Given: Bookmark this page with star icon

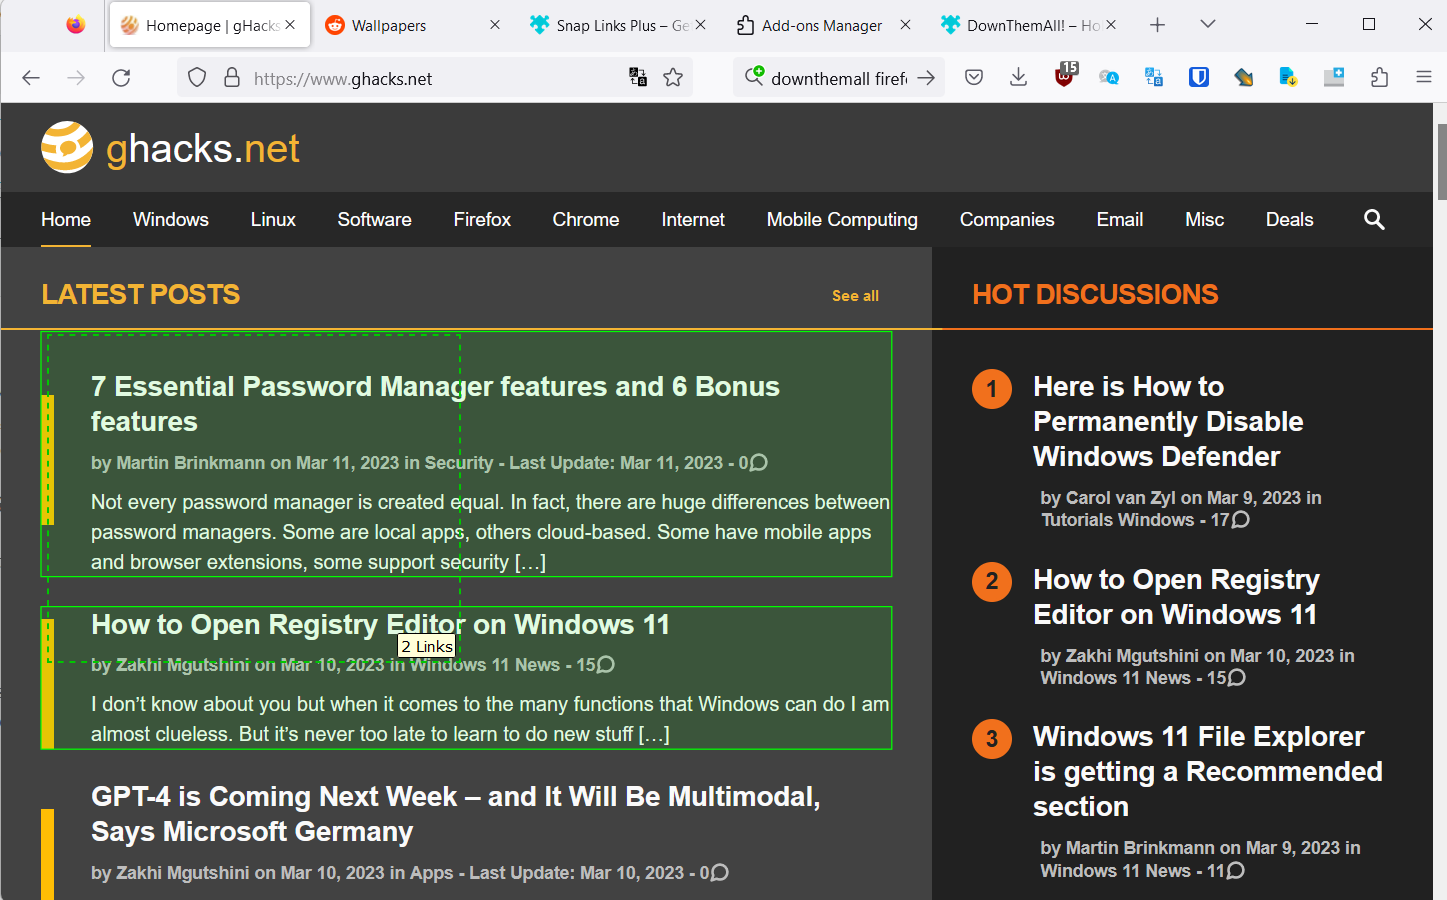Looking at the screenshot, I should (673, 77).
